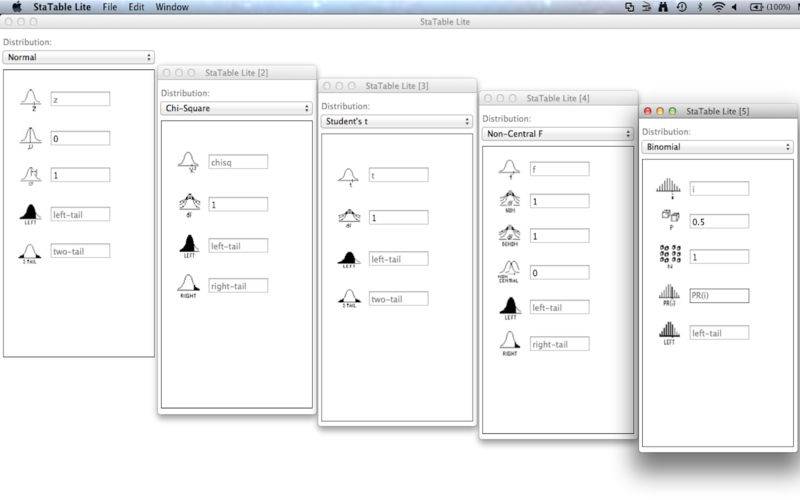
Task: Open the StaTable Lite application menu
Action: [x=62, y=7]
